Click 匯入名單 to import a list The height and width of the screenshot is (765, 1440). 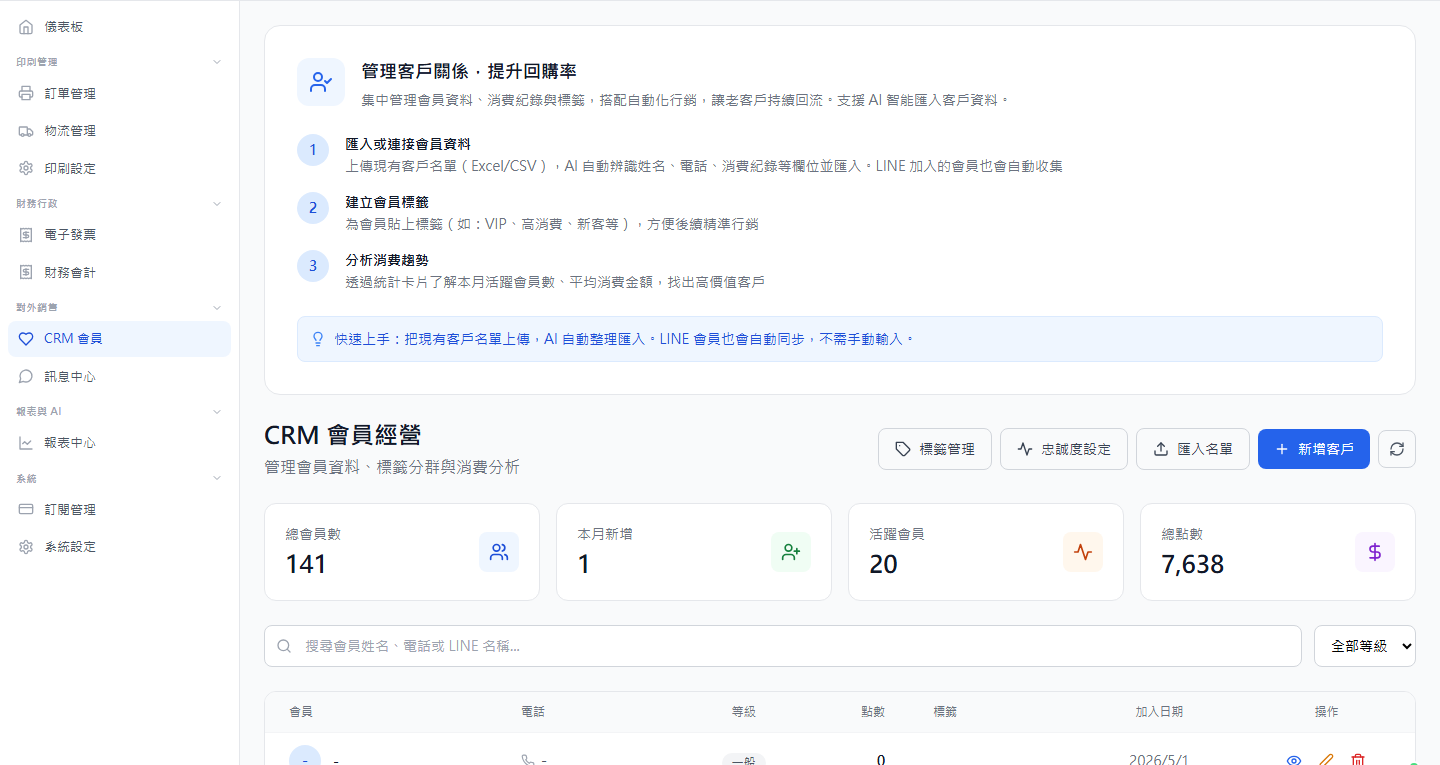1193,449
